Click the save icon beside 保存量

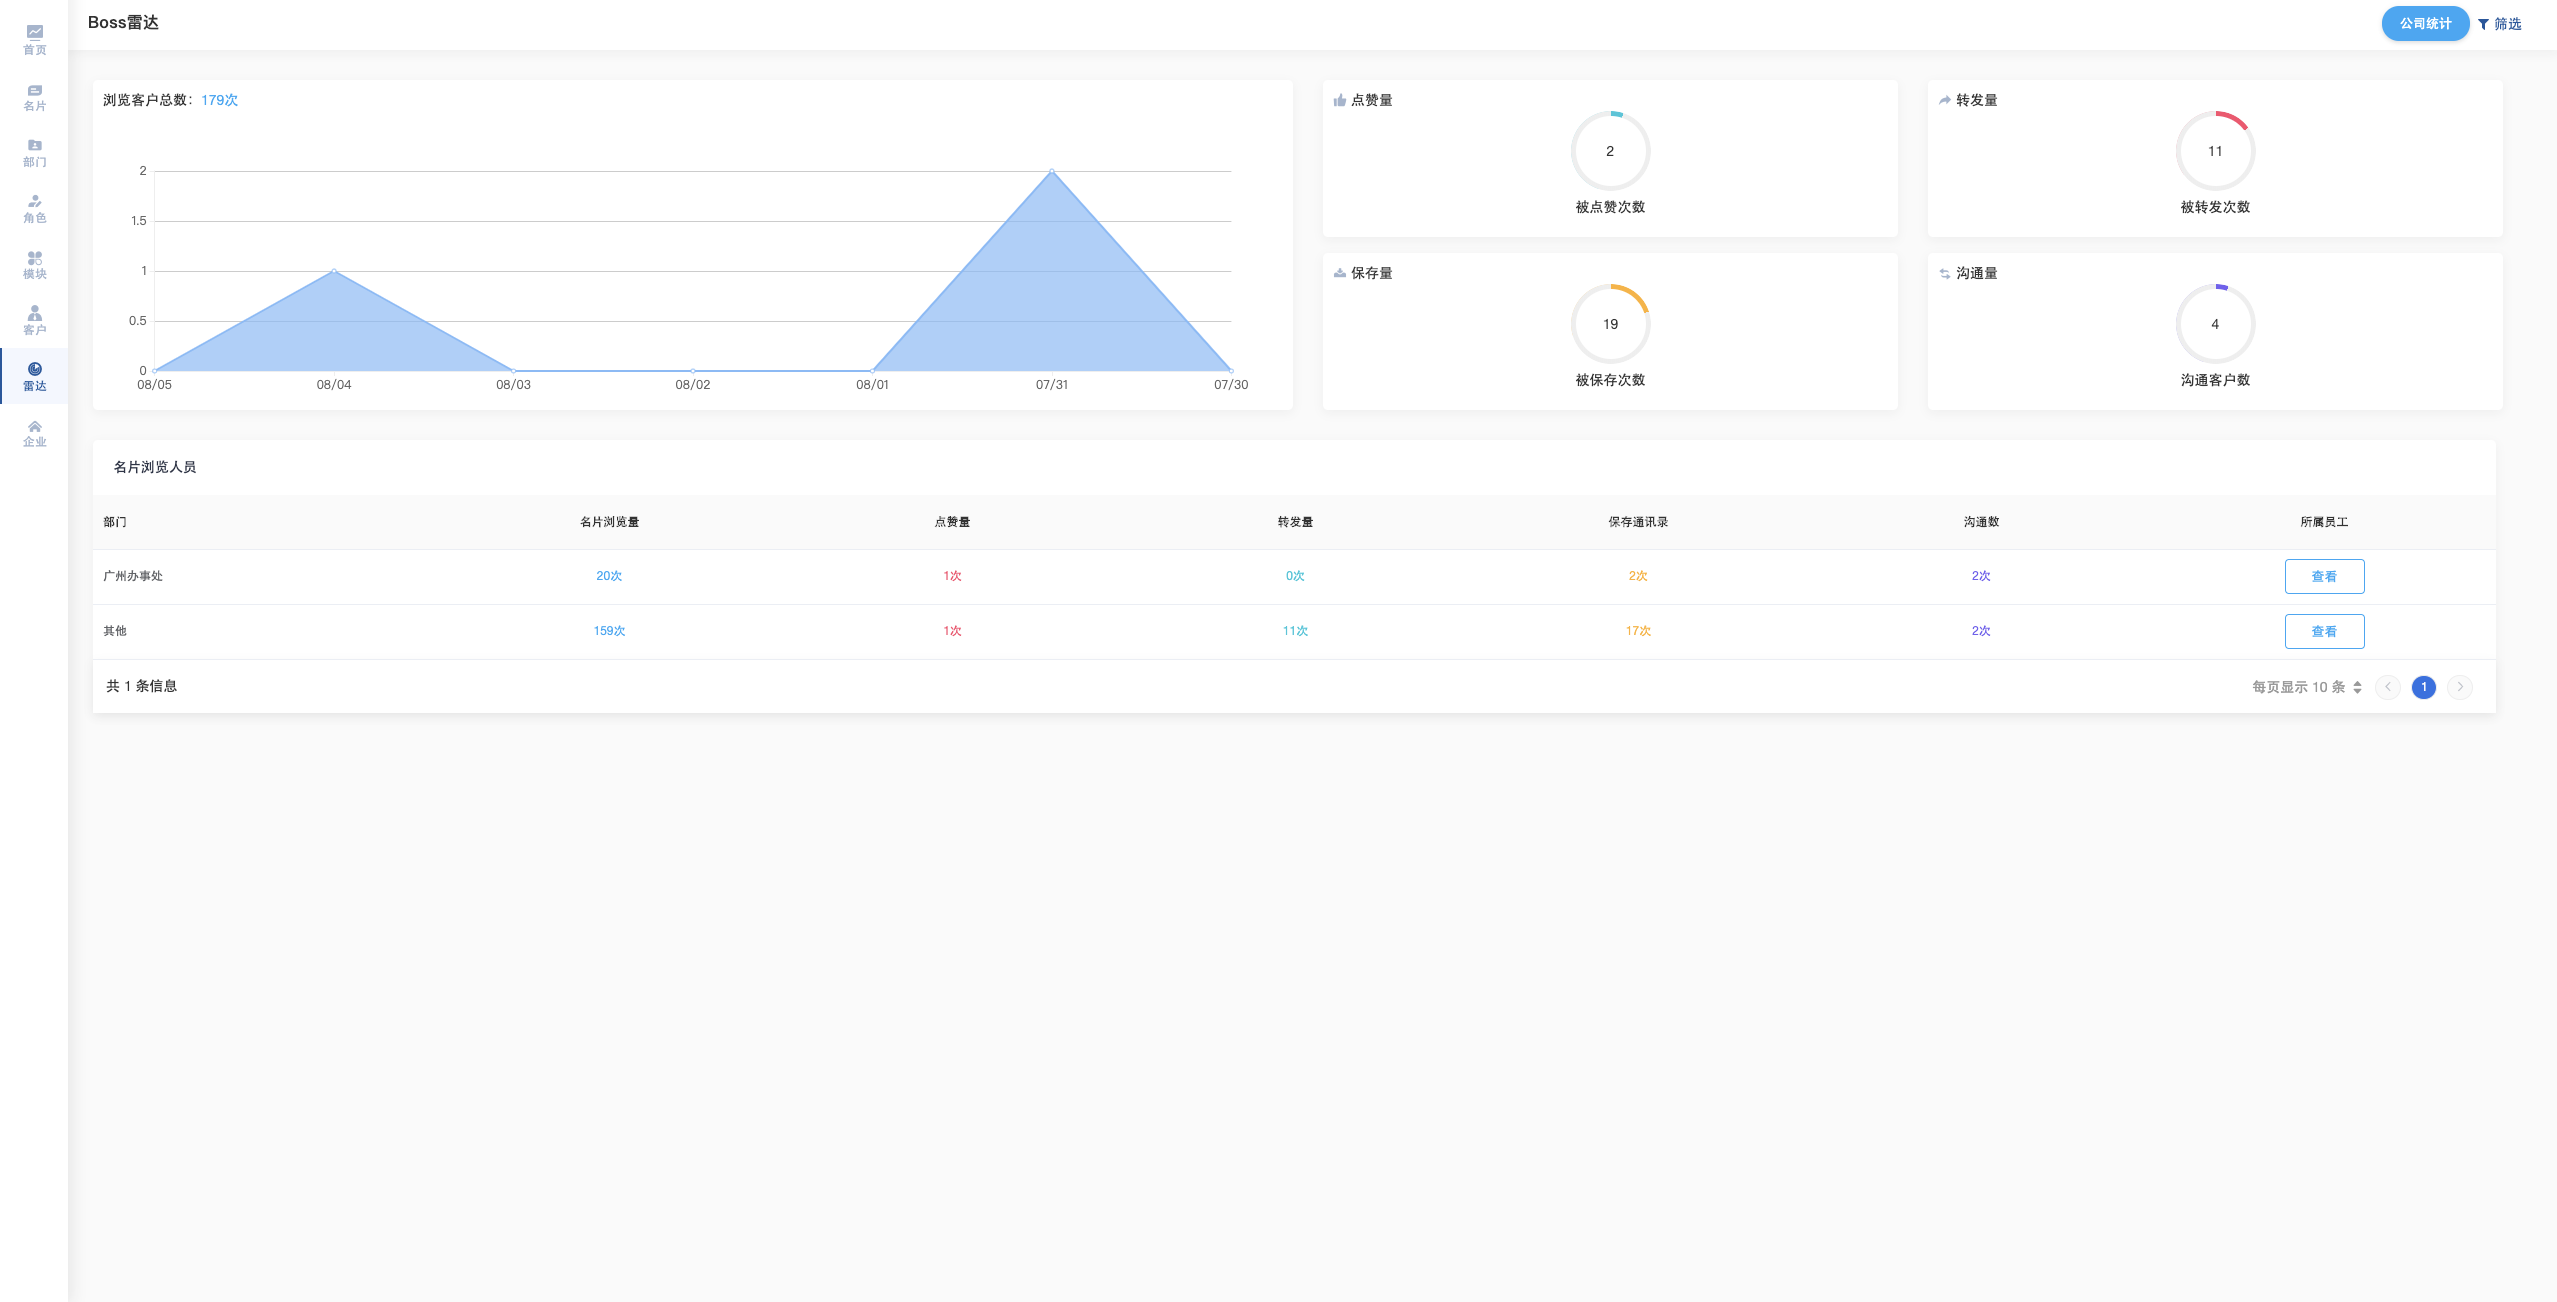pyautogui.click(x=1339, y=273)
